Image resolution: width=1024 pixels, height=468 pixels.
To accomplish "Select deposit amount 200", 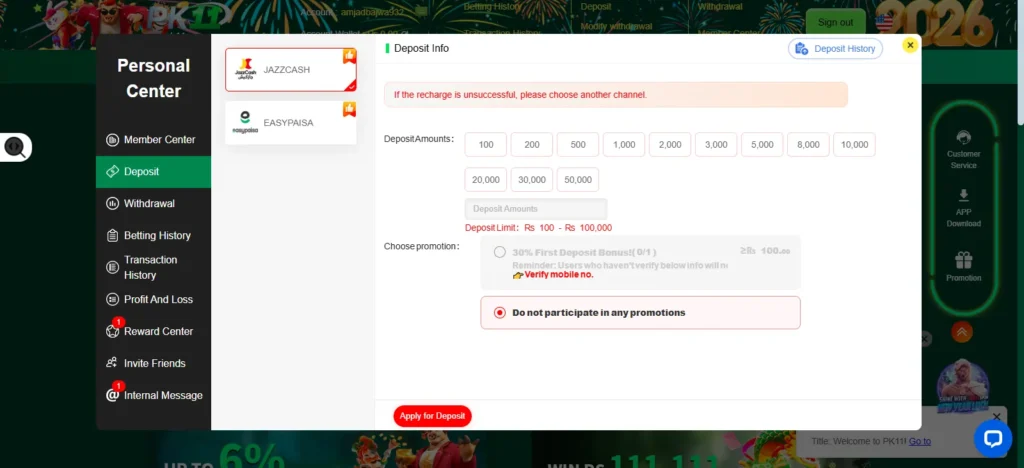I will [532, 145].
